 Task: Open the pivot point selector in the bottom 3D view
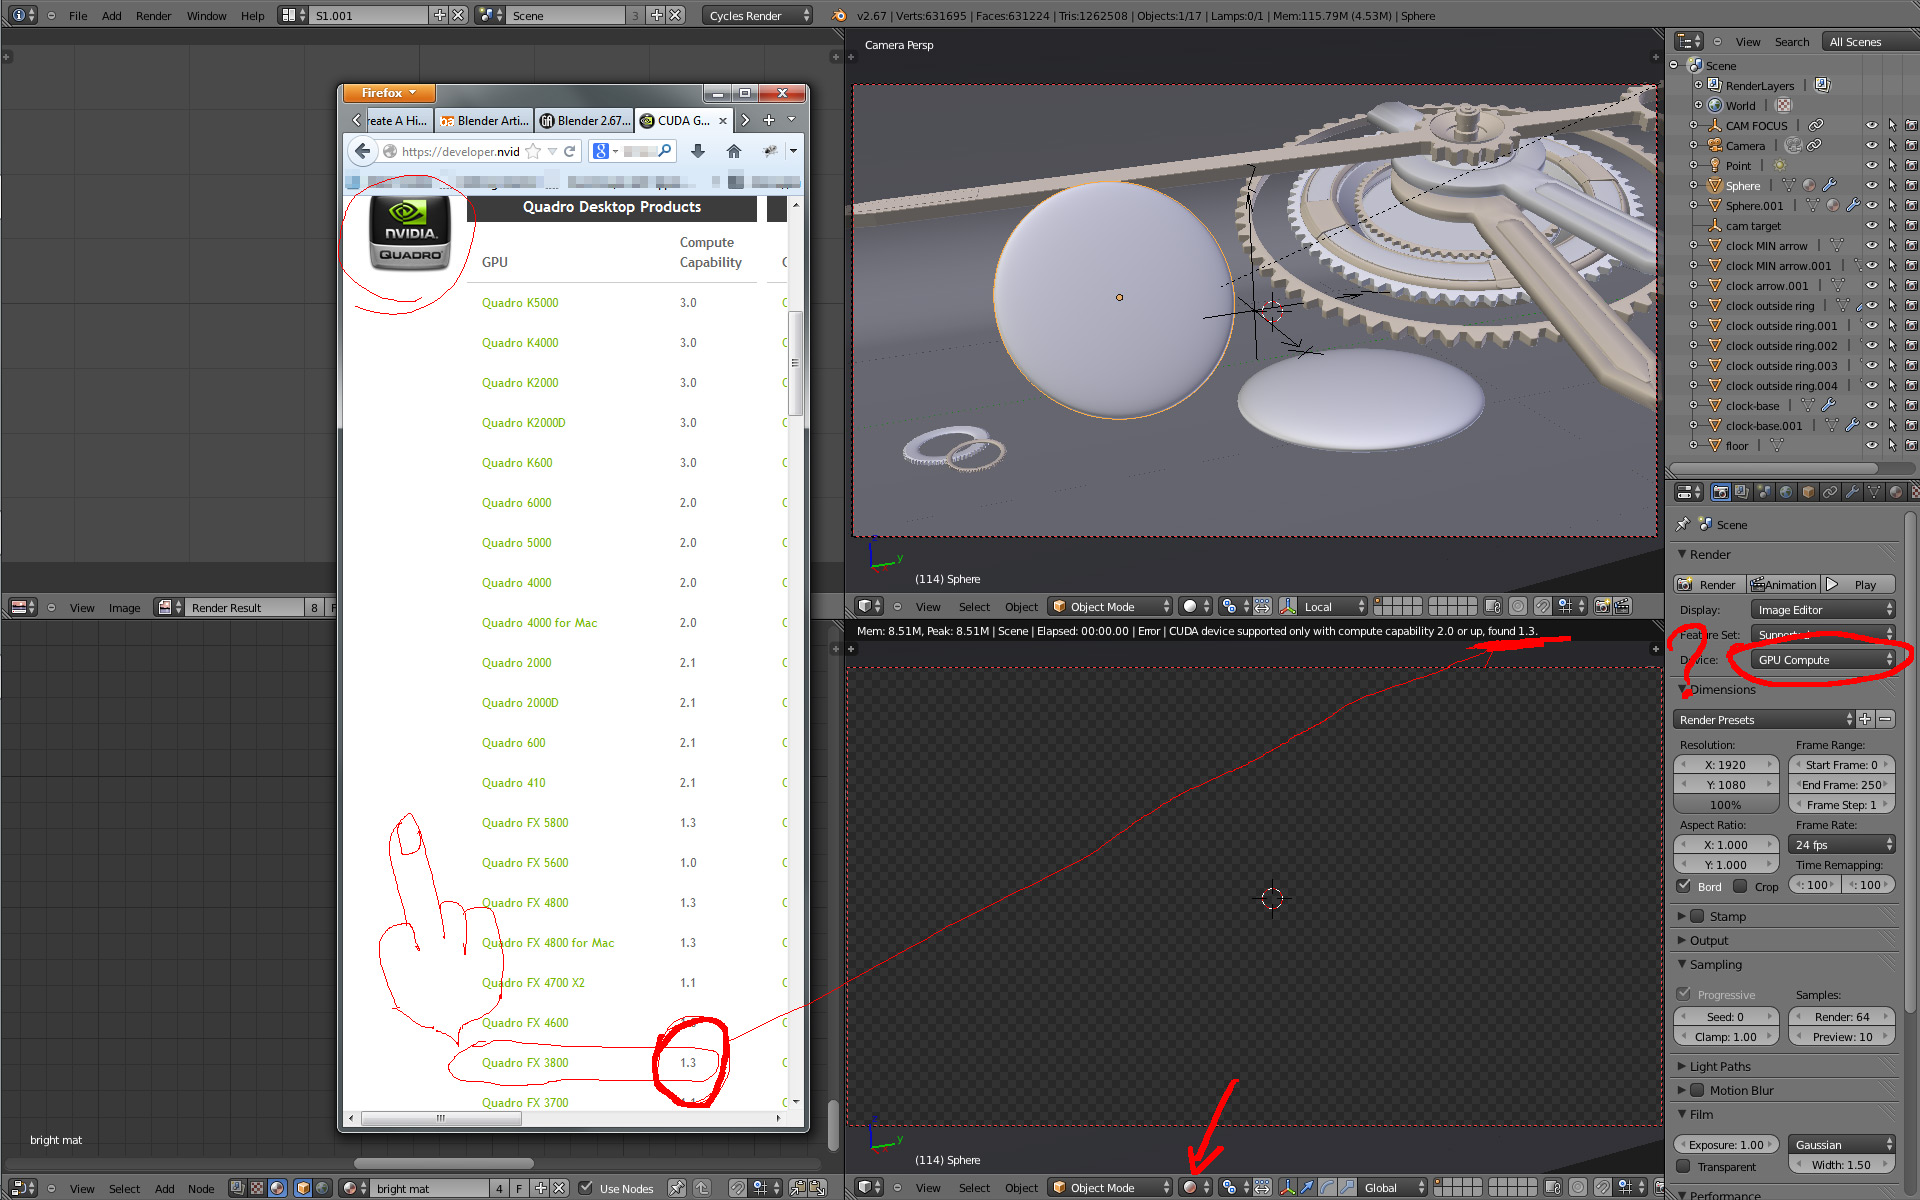click(1235, 1187)
